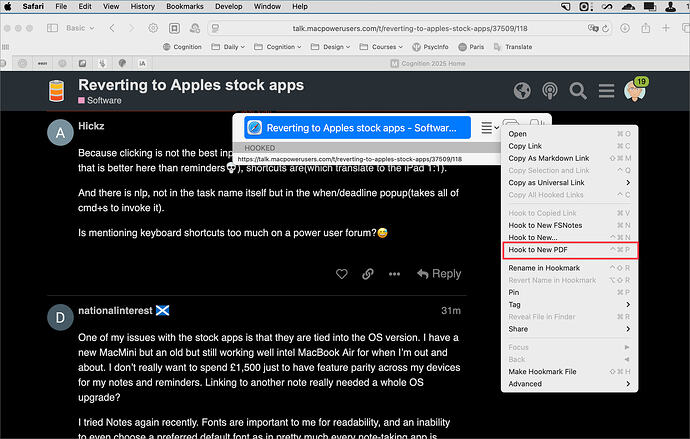This screenshot has width=690, height=439.
Task: Expand Copy as Universal Link submenu
Action: click(x=569, y=183)
